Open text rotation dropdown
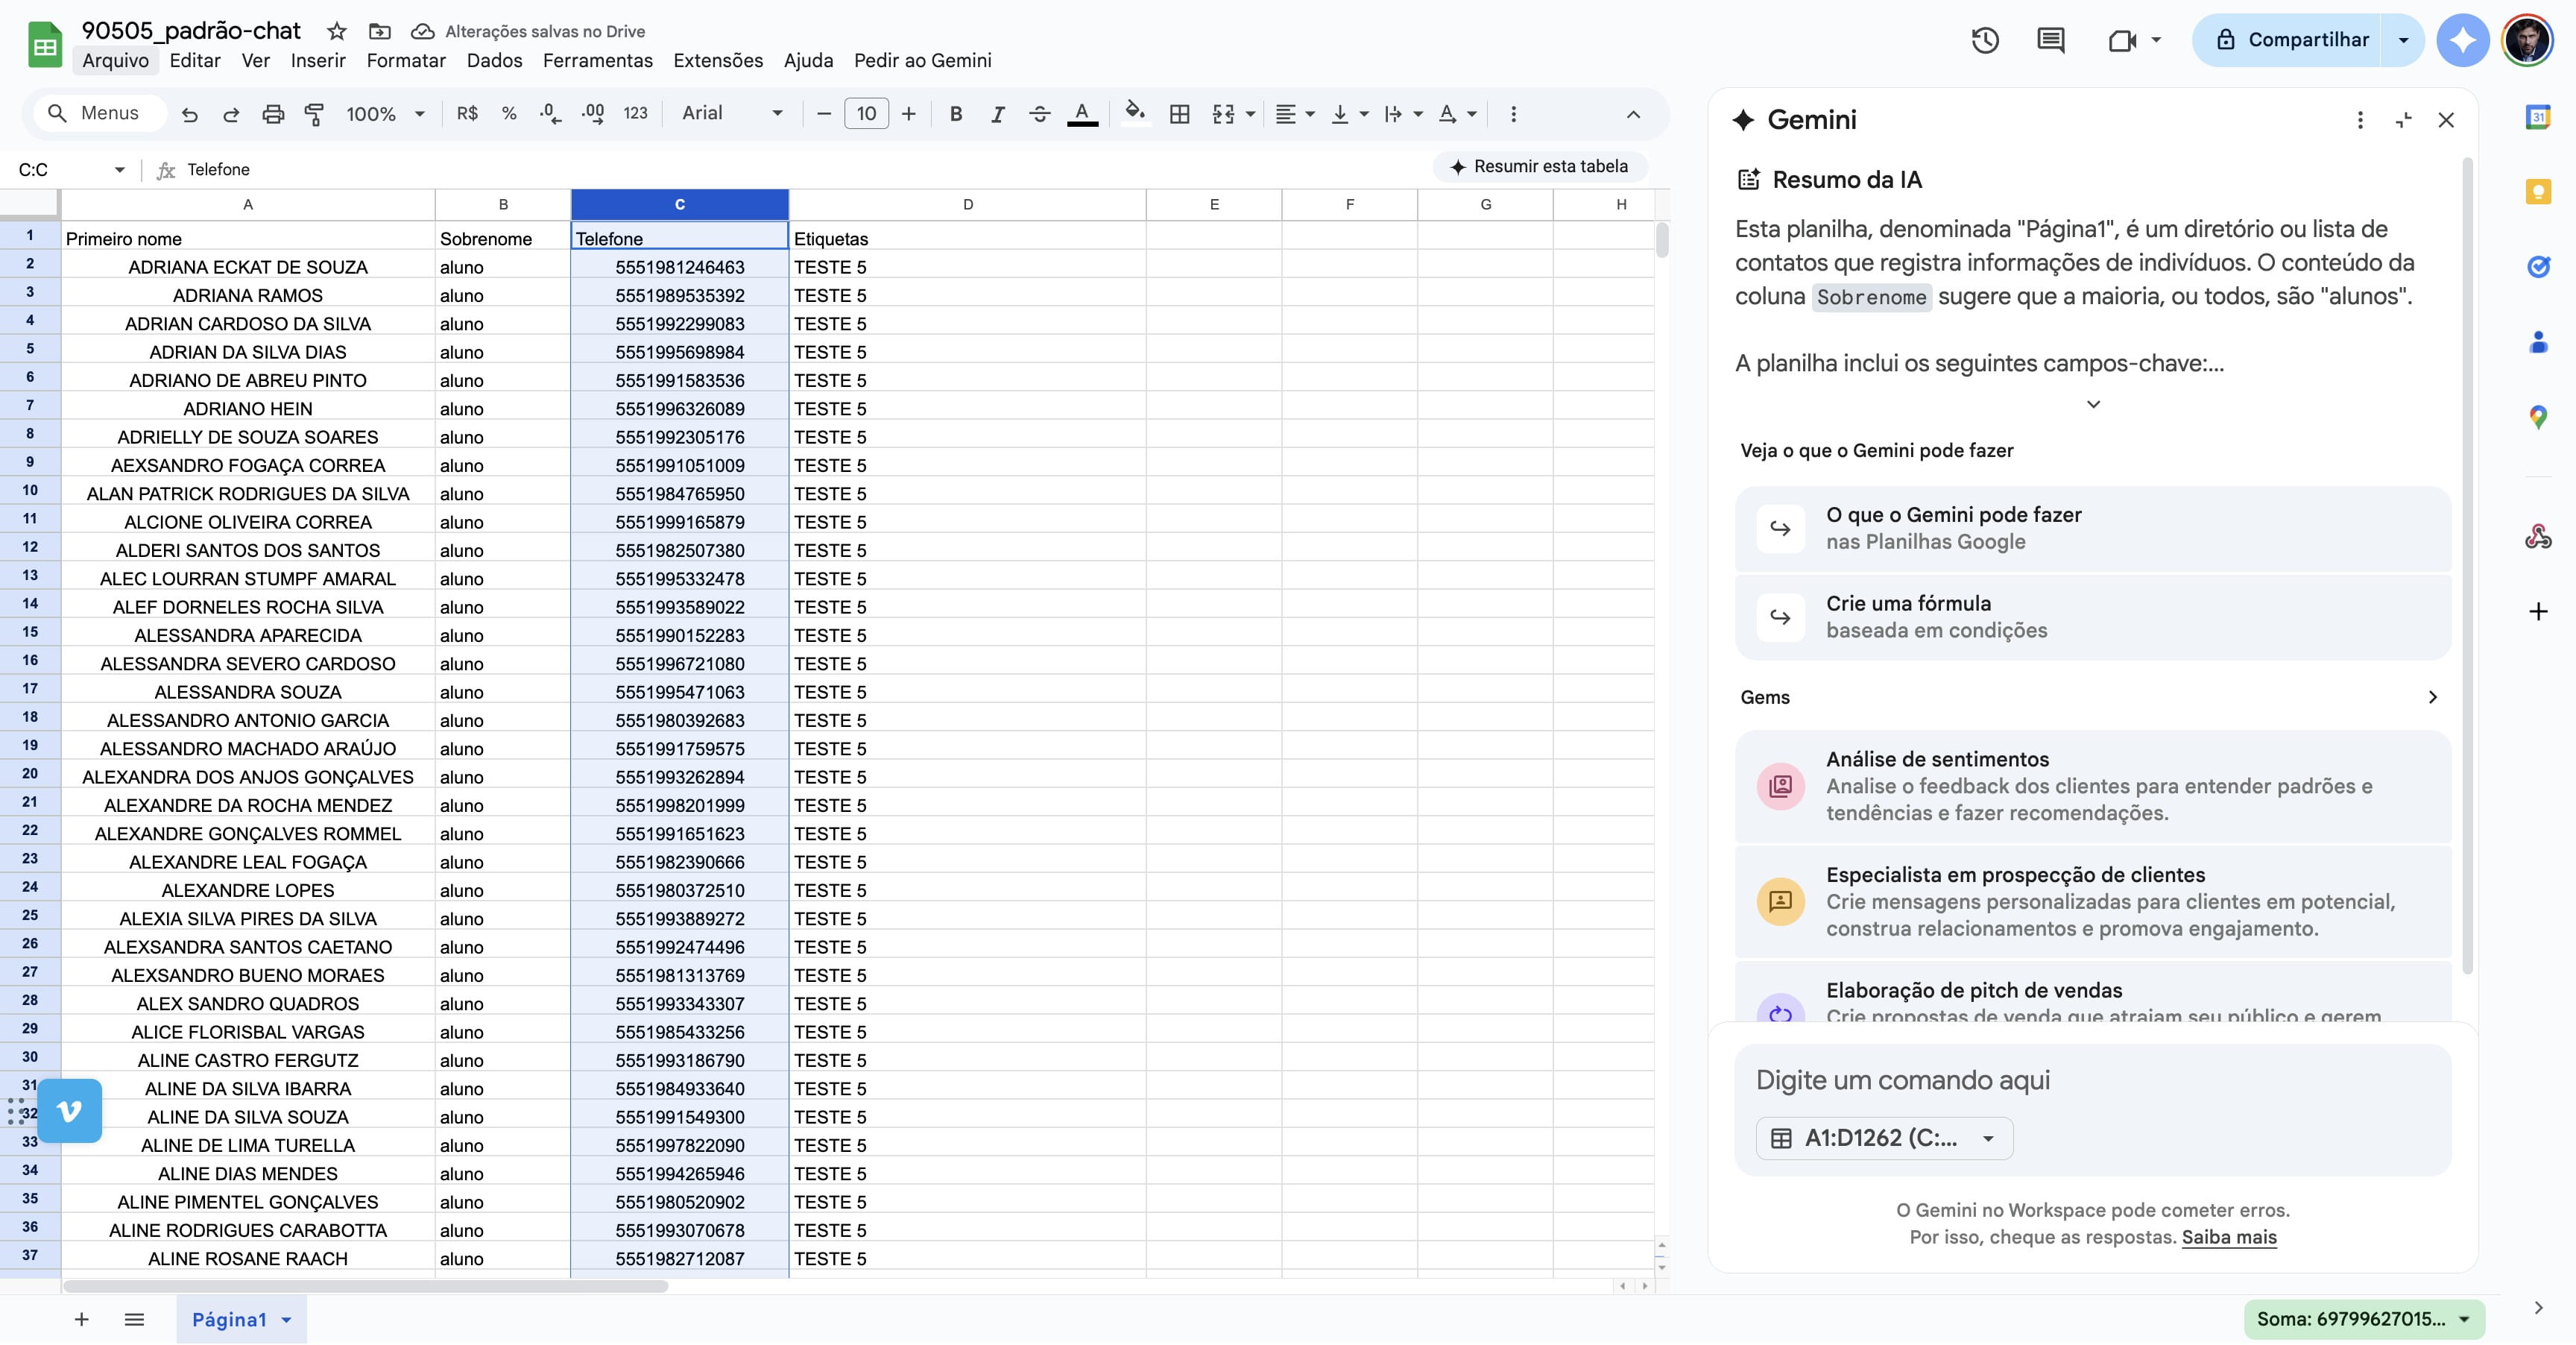The width and height of the screenshot is (2576, 1345). coord(1457,114)
